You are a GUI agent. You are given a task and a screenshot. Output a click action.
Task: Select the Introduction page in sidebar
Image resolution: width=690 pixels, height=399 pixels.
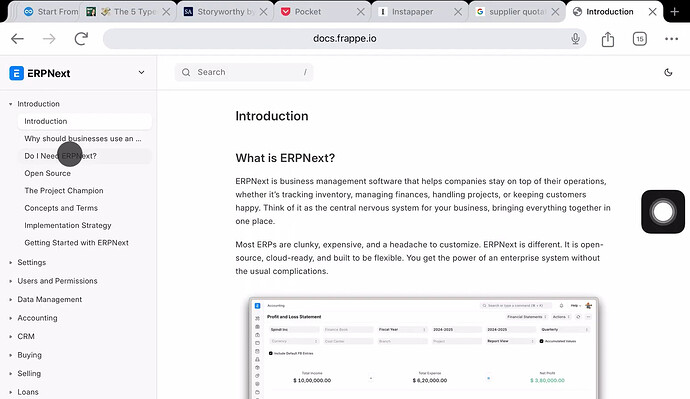point(84,121)
